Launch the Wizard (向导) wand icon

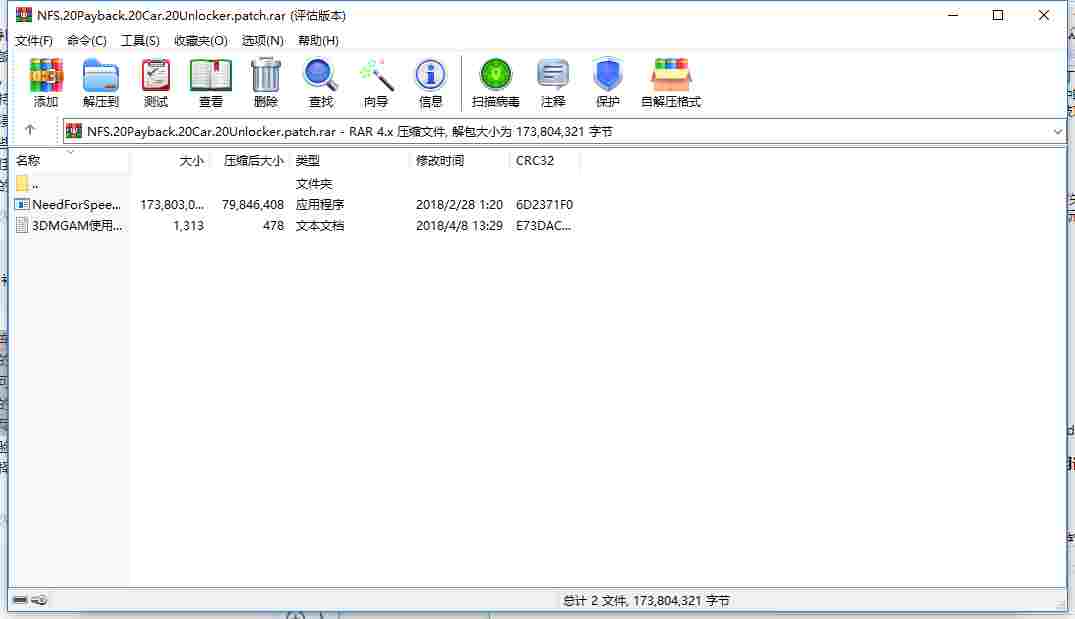tap(376, 75)
